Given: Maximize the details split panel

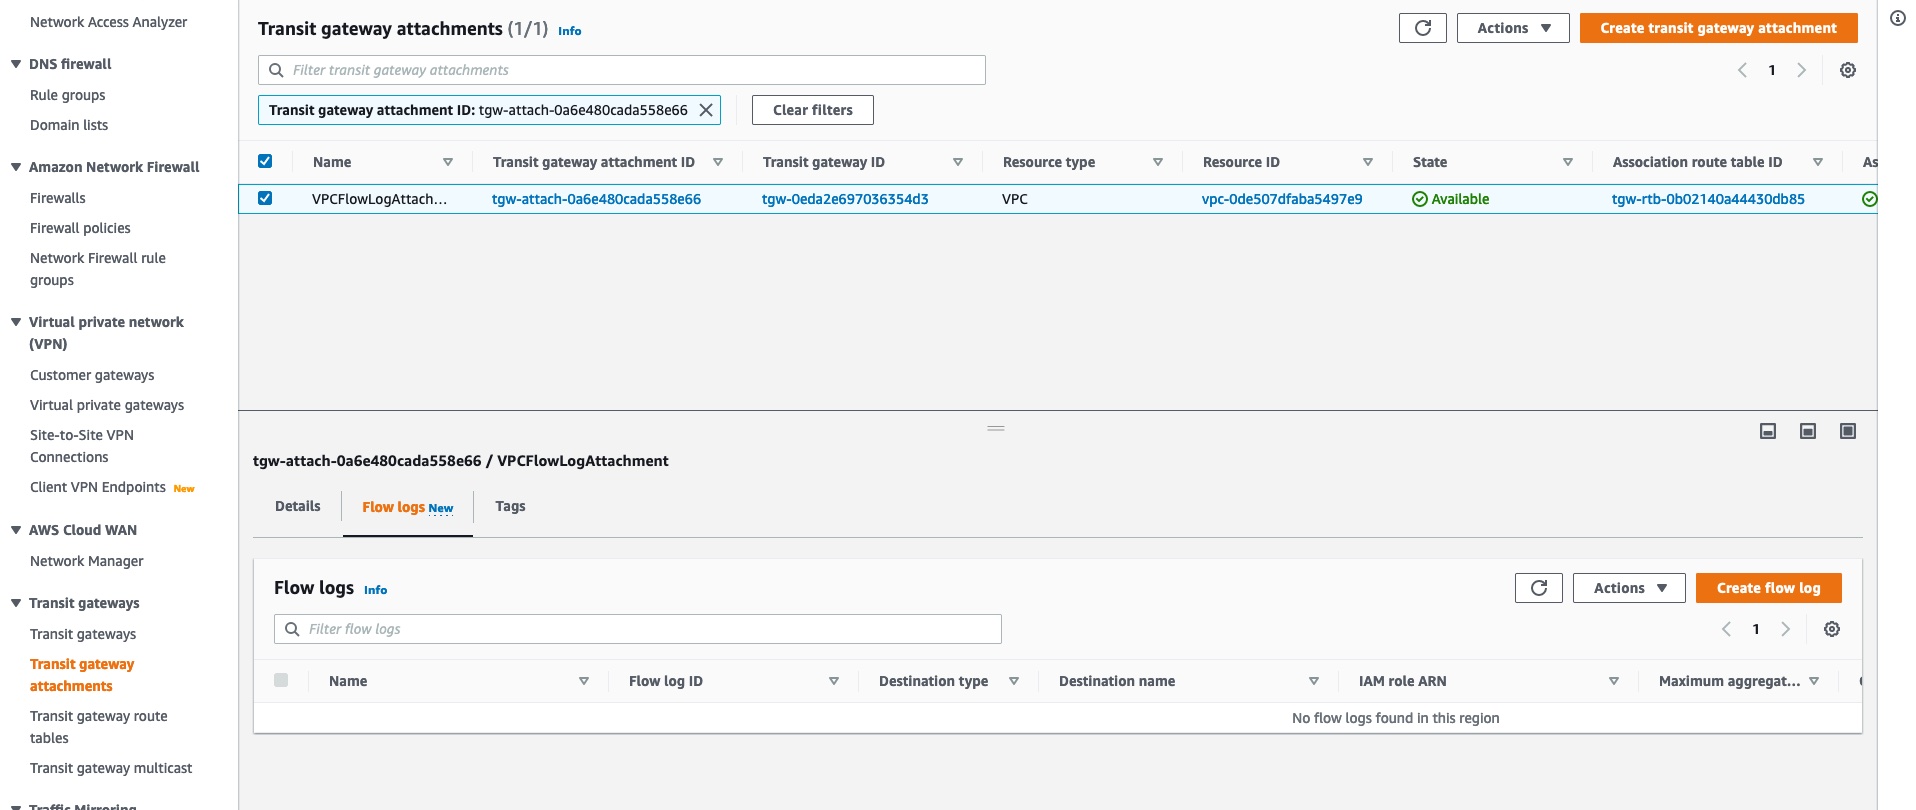Looking at the screenshot, I should click(1848, 431).
